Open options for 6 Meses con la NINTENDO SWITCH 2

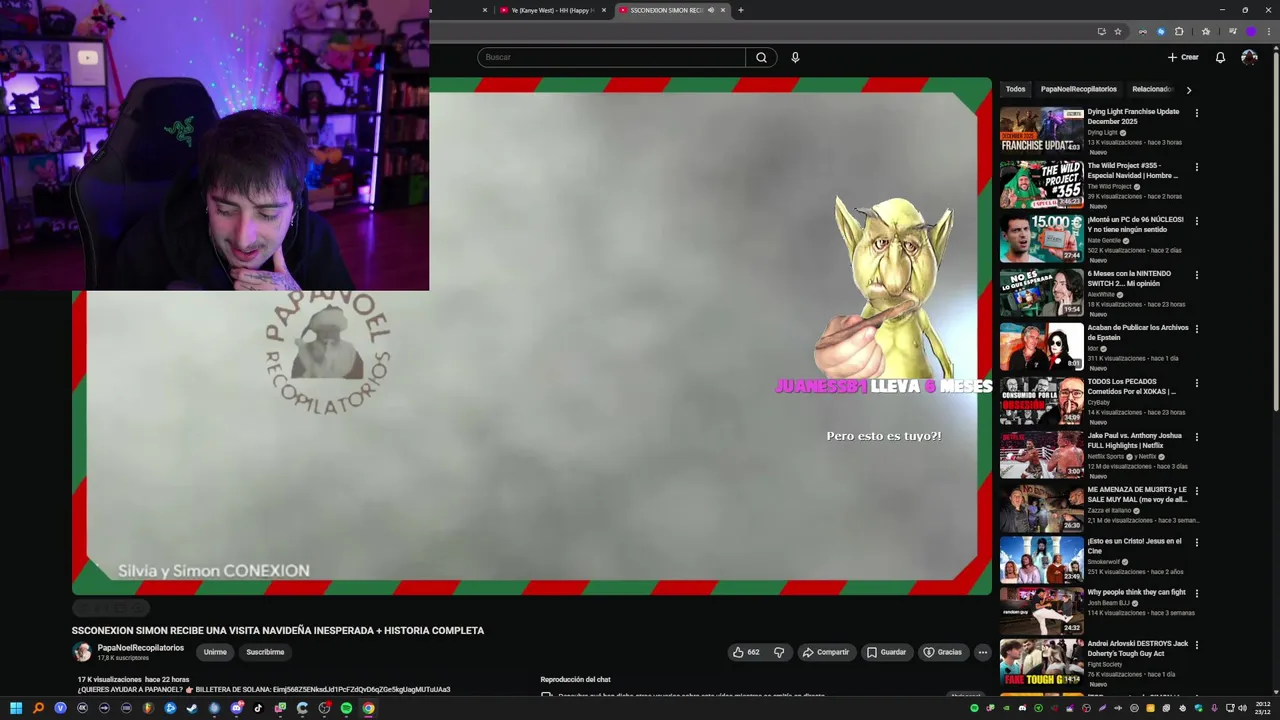click(1196, 275)
